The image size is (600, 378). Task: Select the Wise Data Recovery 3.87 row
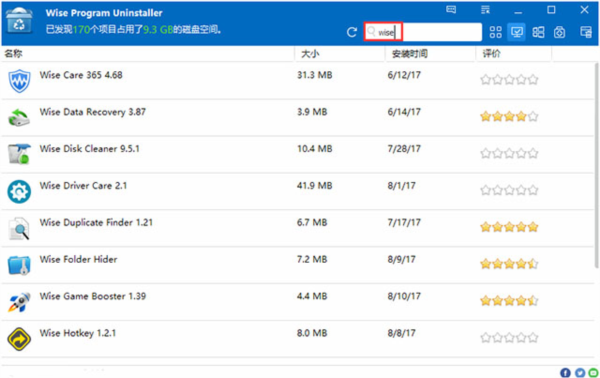(298, 117)
